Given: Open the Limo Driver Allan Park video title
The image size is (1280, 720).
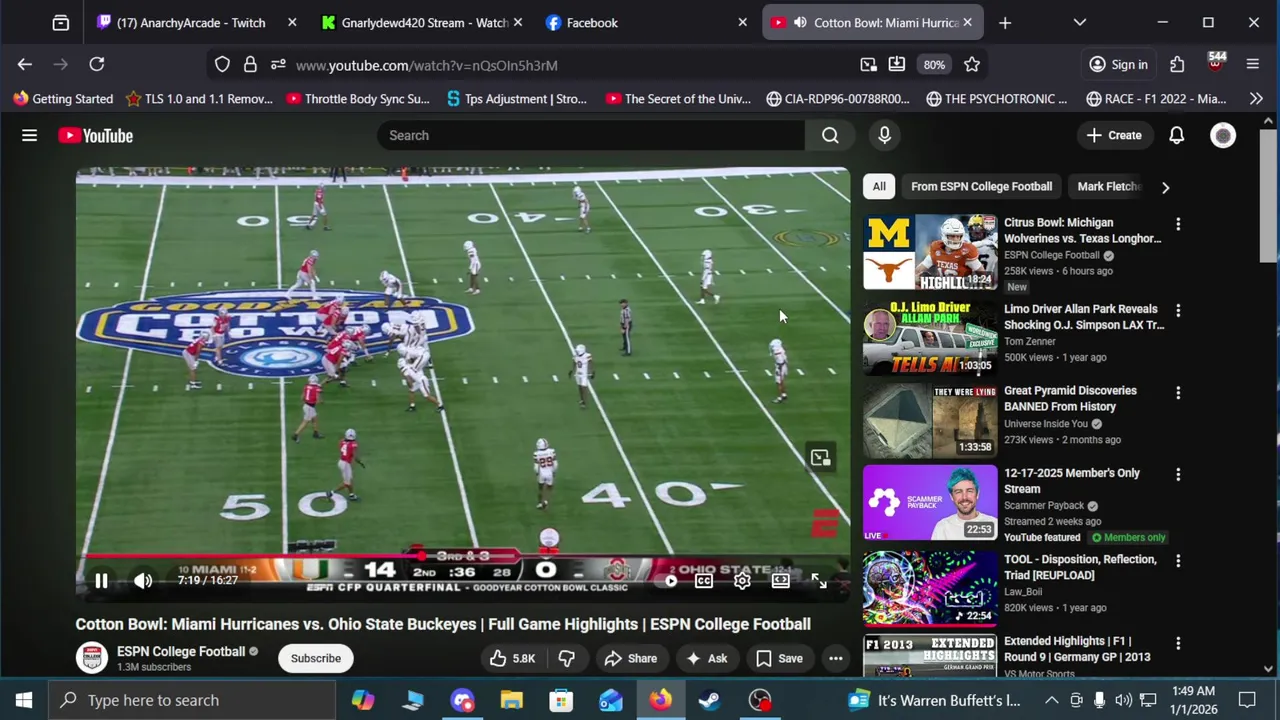Looking at the screenshot, I should [x=1084, y=317].
